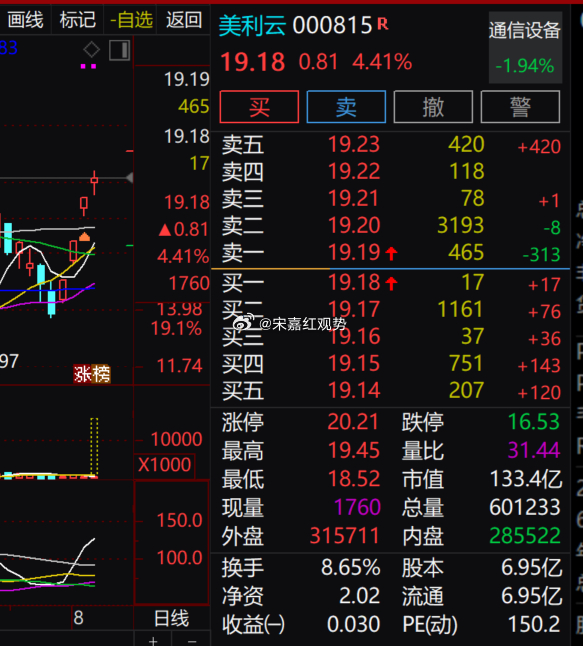Screen dimensions: 583x646
Task: Toggle the split panel layout icon
Action: click(x=119, y=50)
